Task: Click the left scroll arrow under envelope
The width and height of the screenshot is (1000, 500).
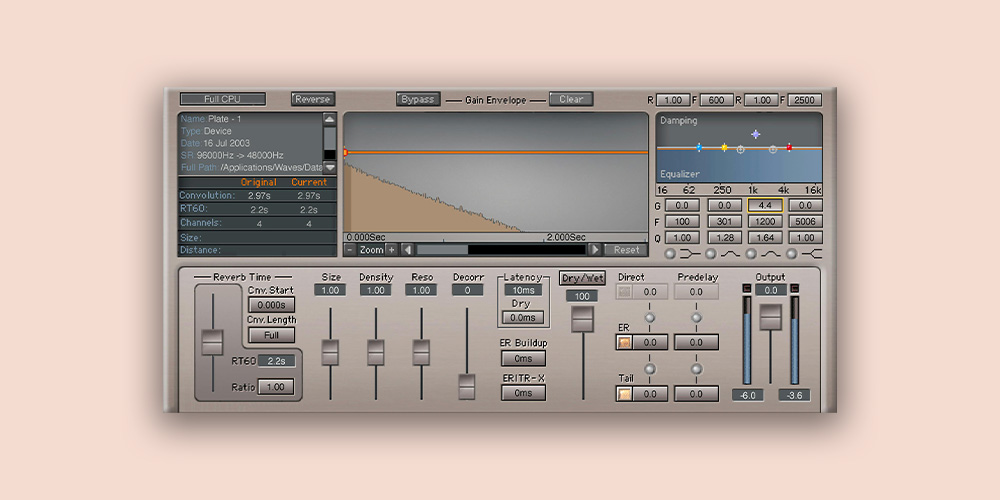Action: tap(408, 250)
